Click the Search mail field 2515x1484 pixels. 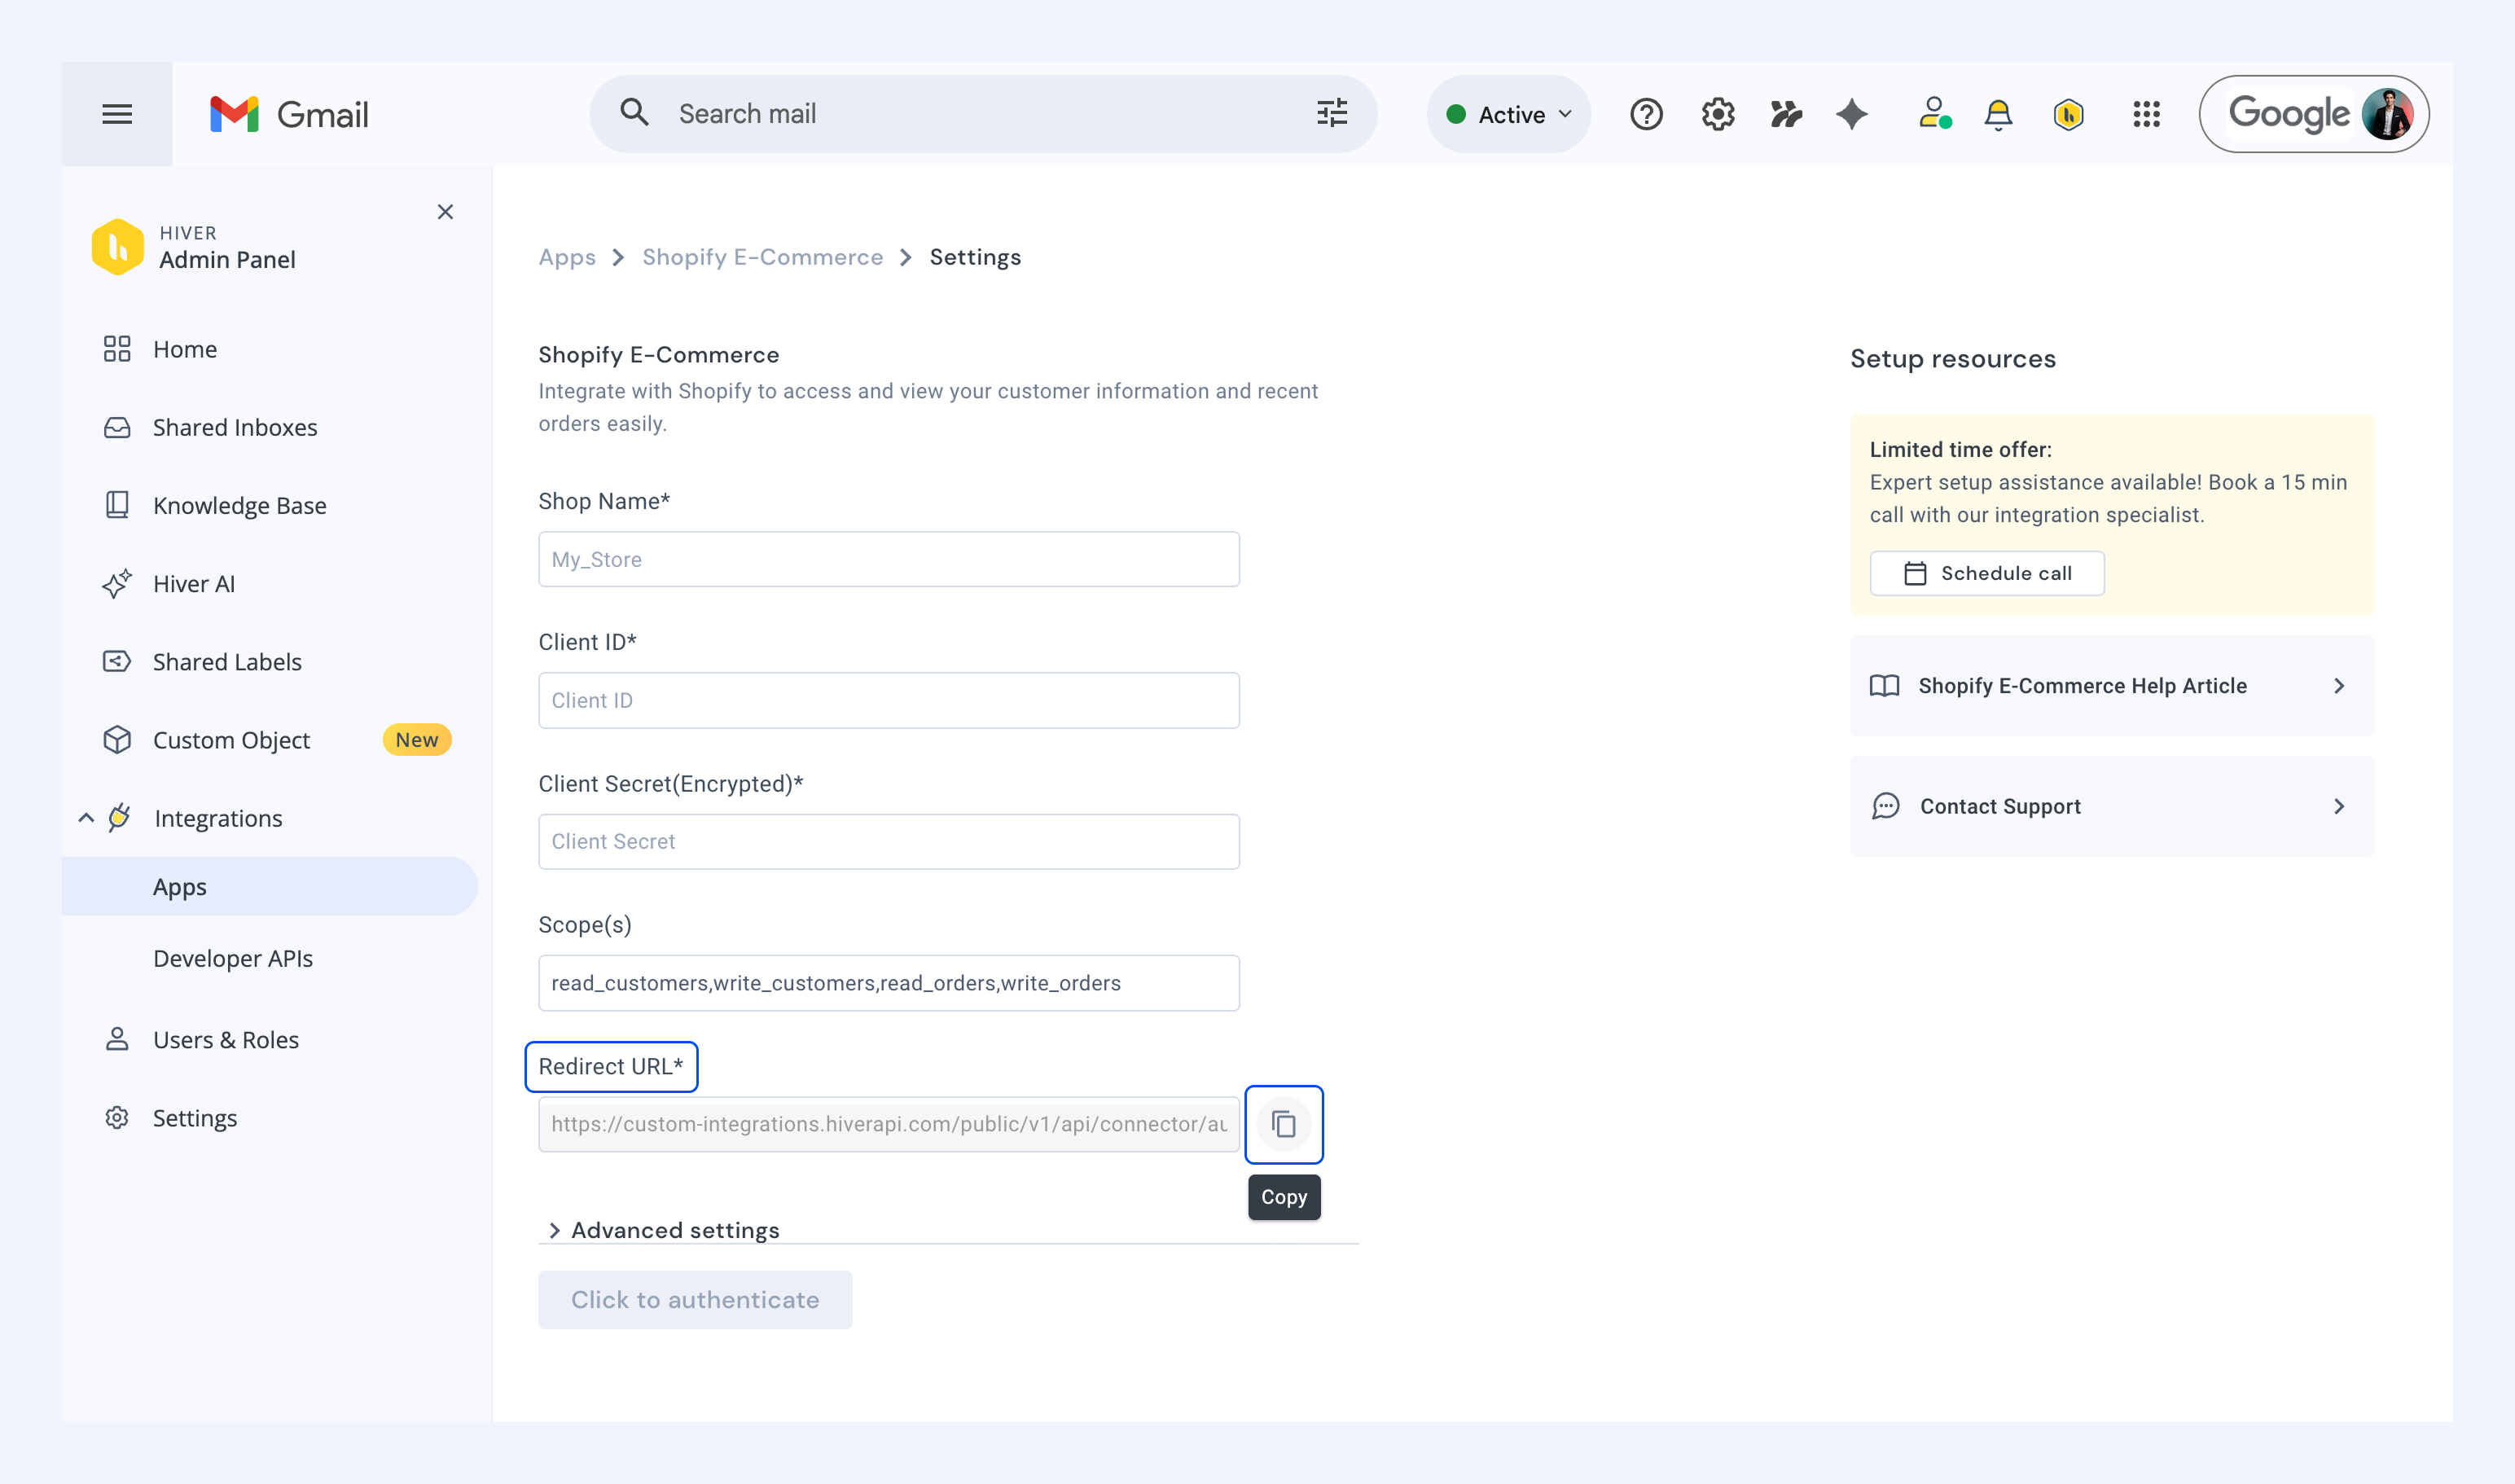[984, 113]
